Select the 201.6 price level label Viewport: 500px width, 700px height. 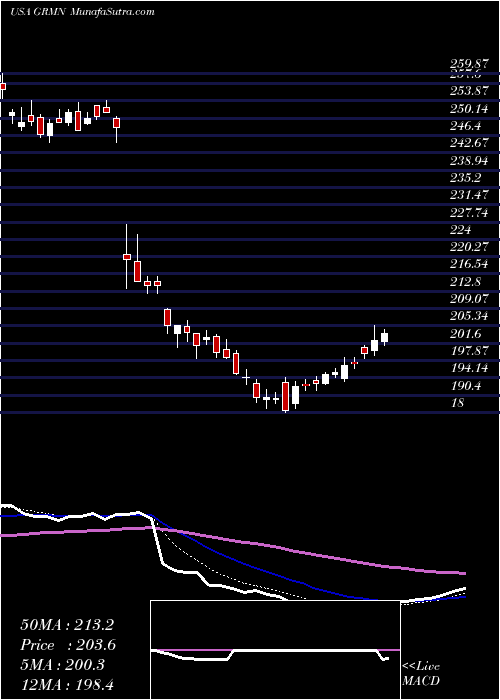[466, 333]
